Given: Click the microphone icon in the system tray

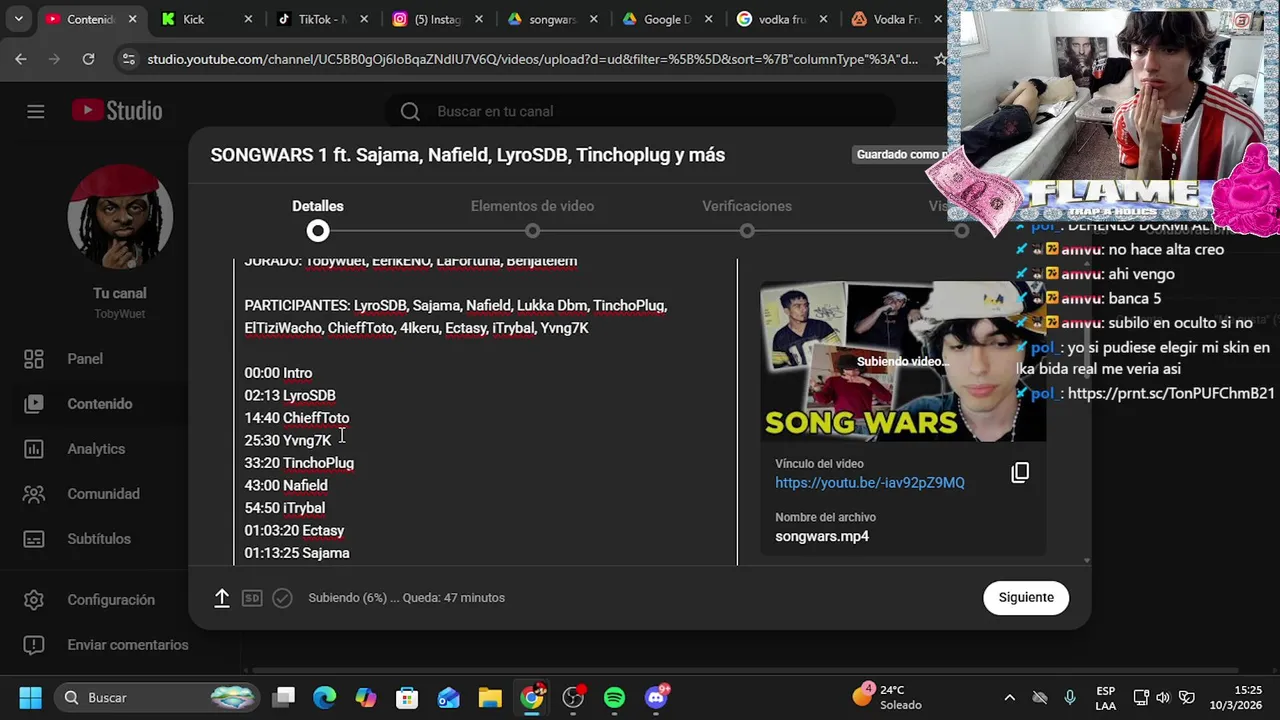Looking at the screenshot, I should [x=1070, y=697].
